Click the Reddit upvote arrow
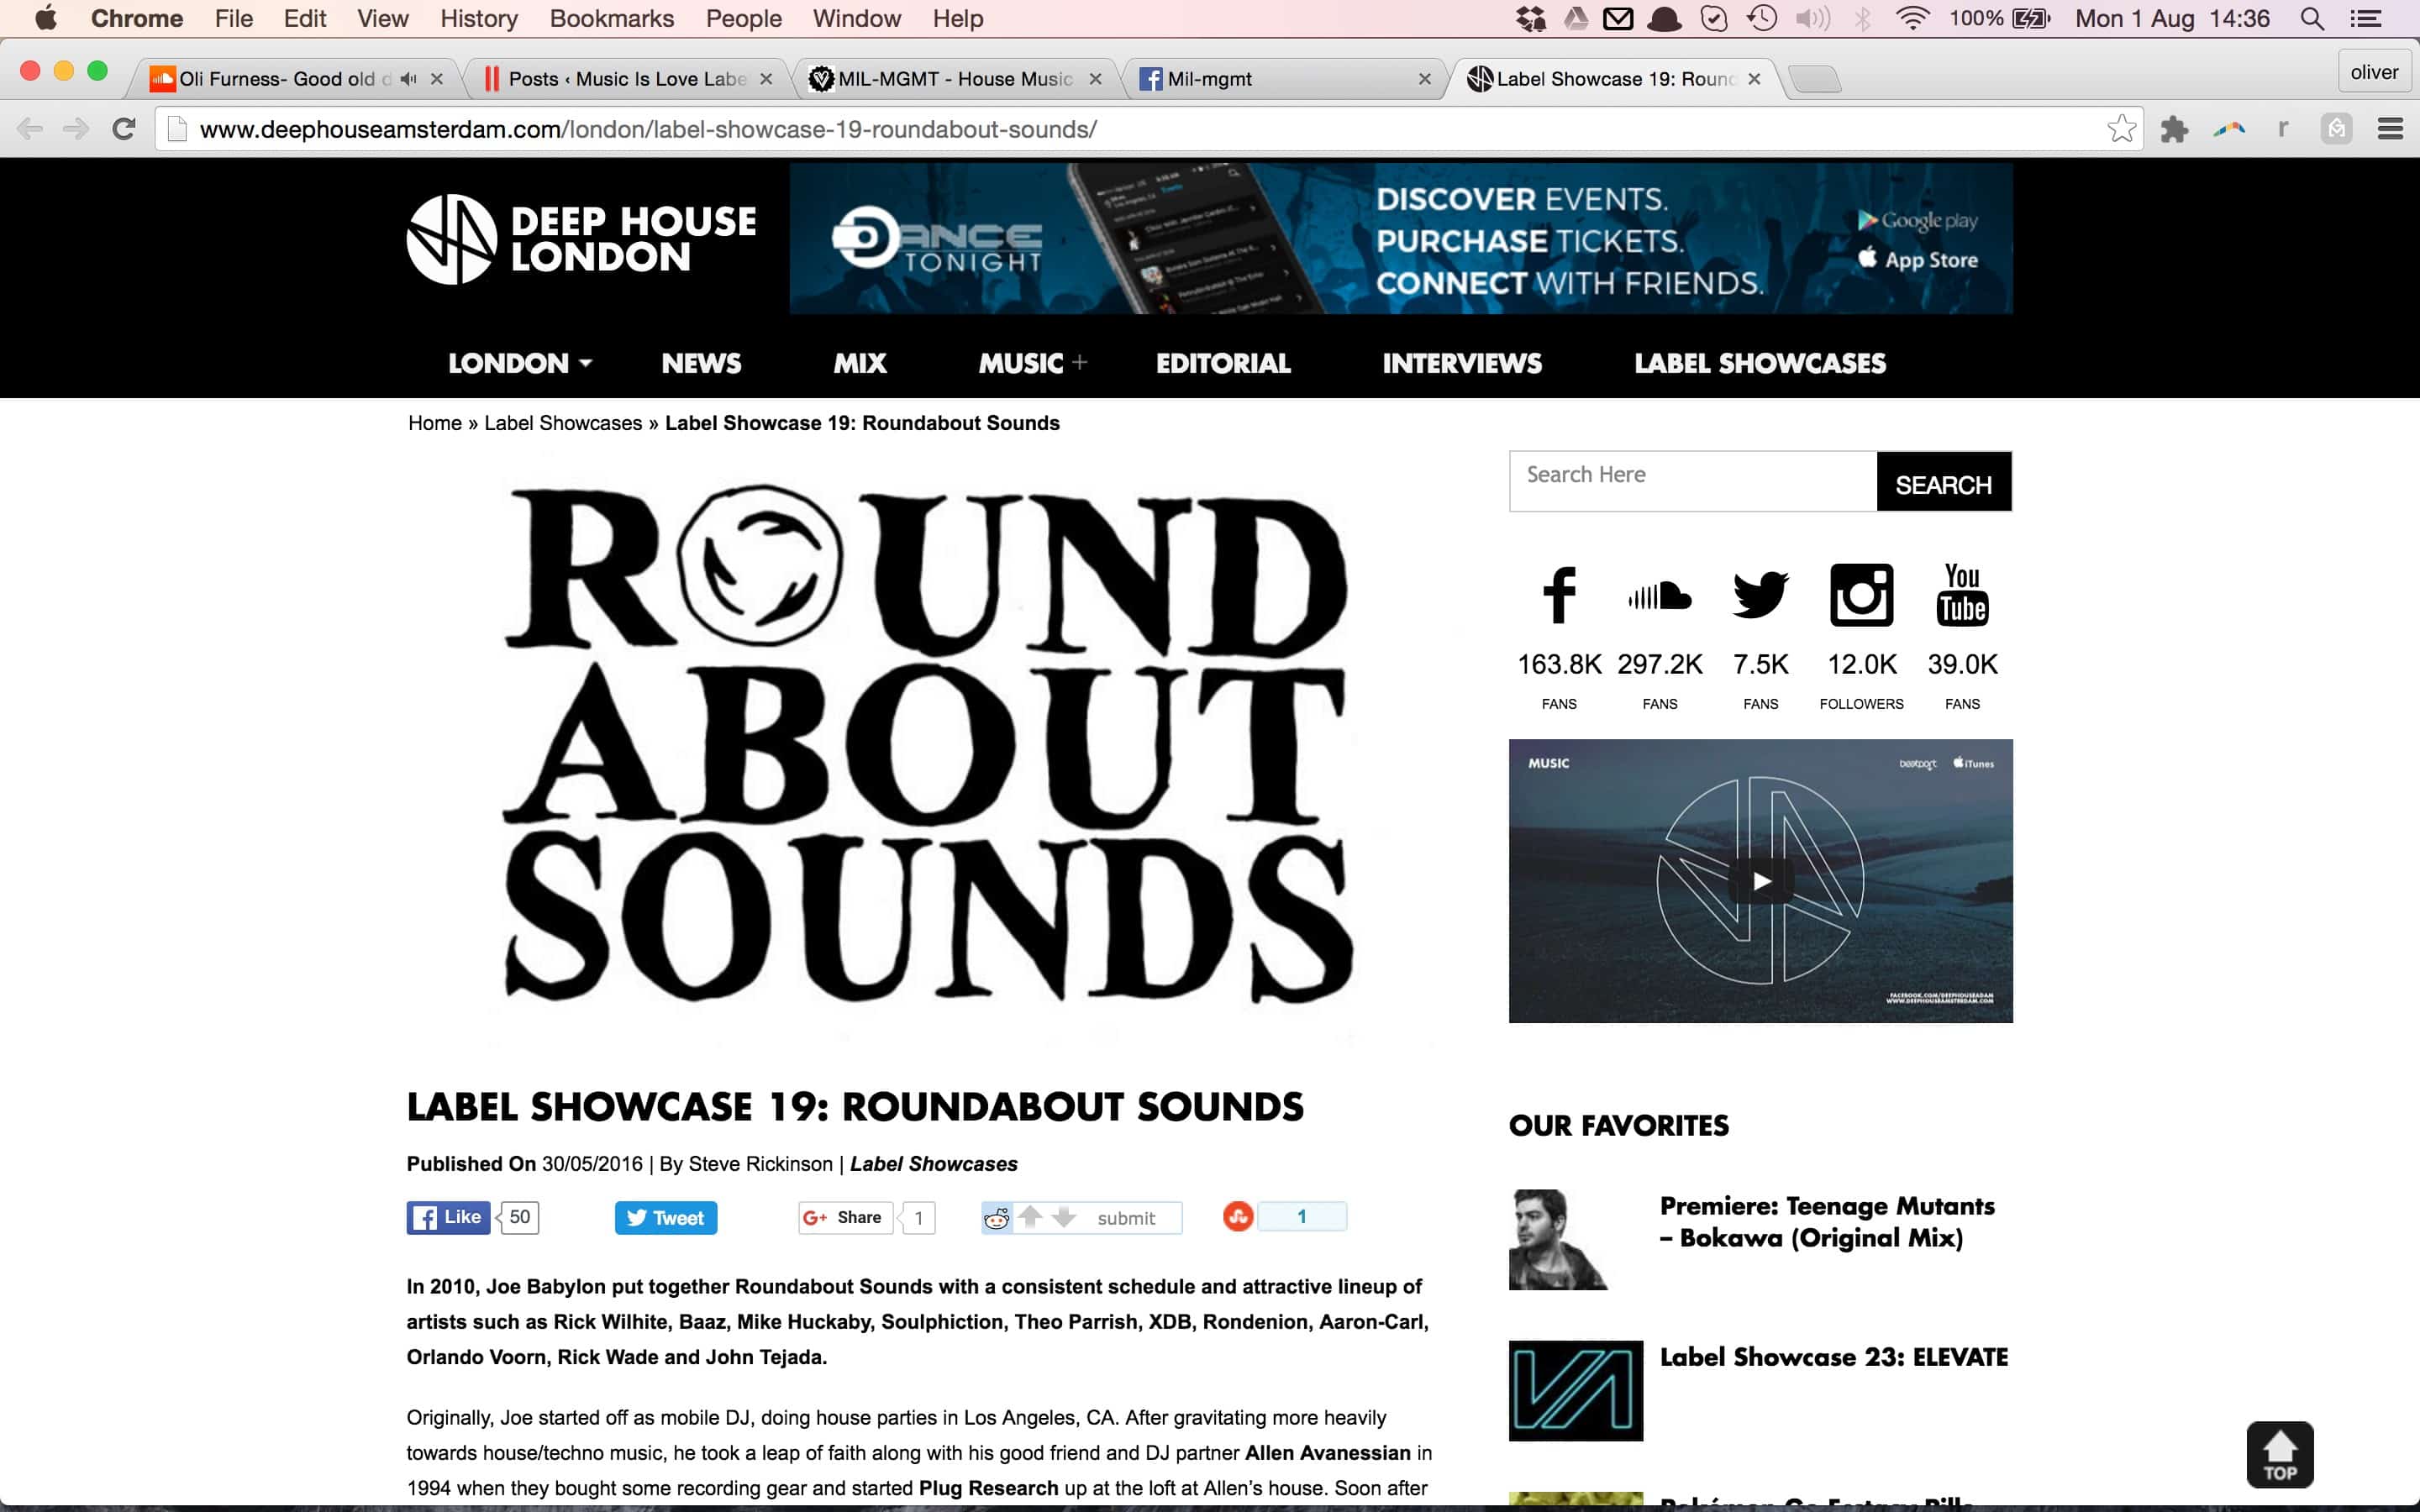The width and height of the screenshot is (2420, 1512). [x=1030, y=1216]
